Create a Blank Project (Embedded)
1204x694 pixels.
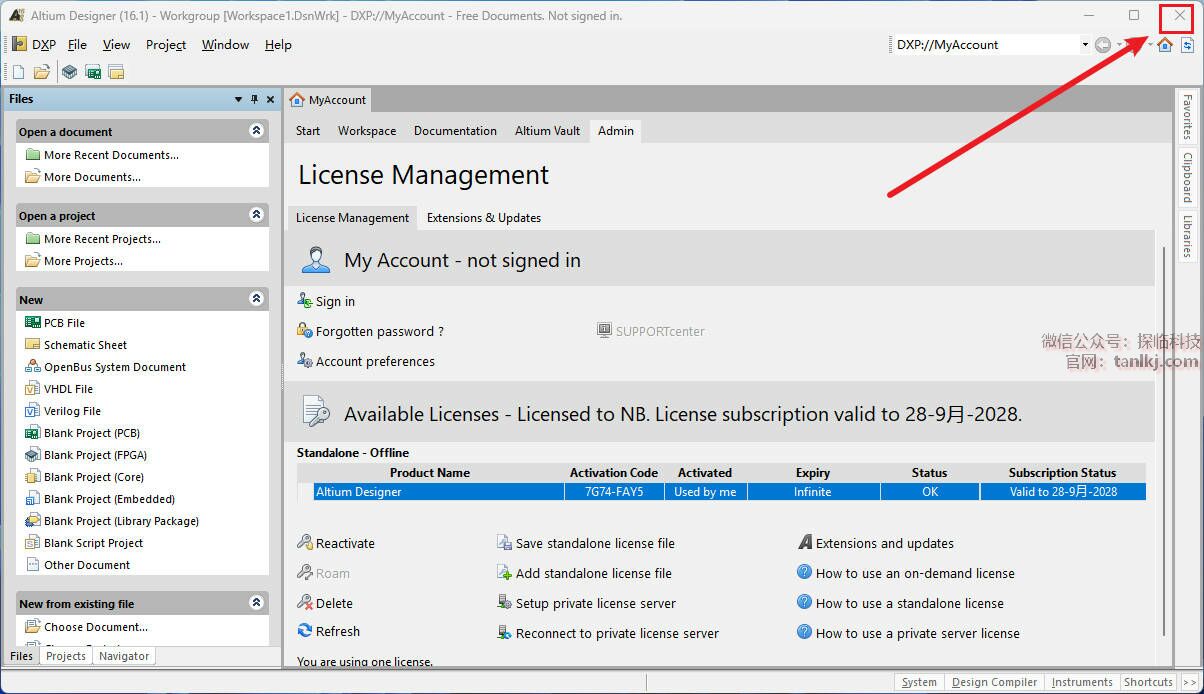[109, 499]
